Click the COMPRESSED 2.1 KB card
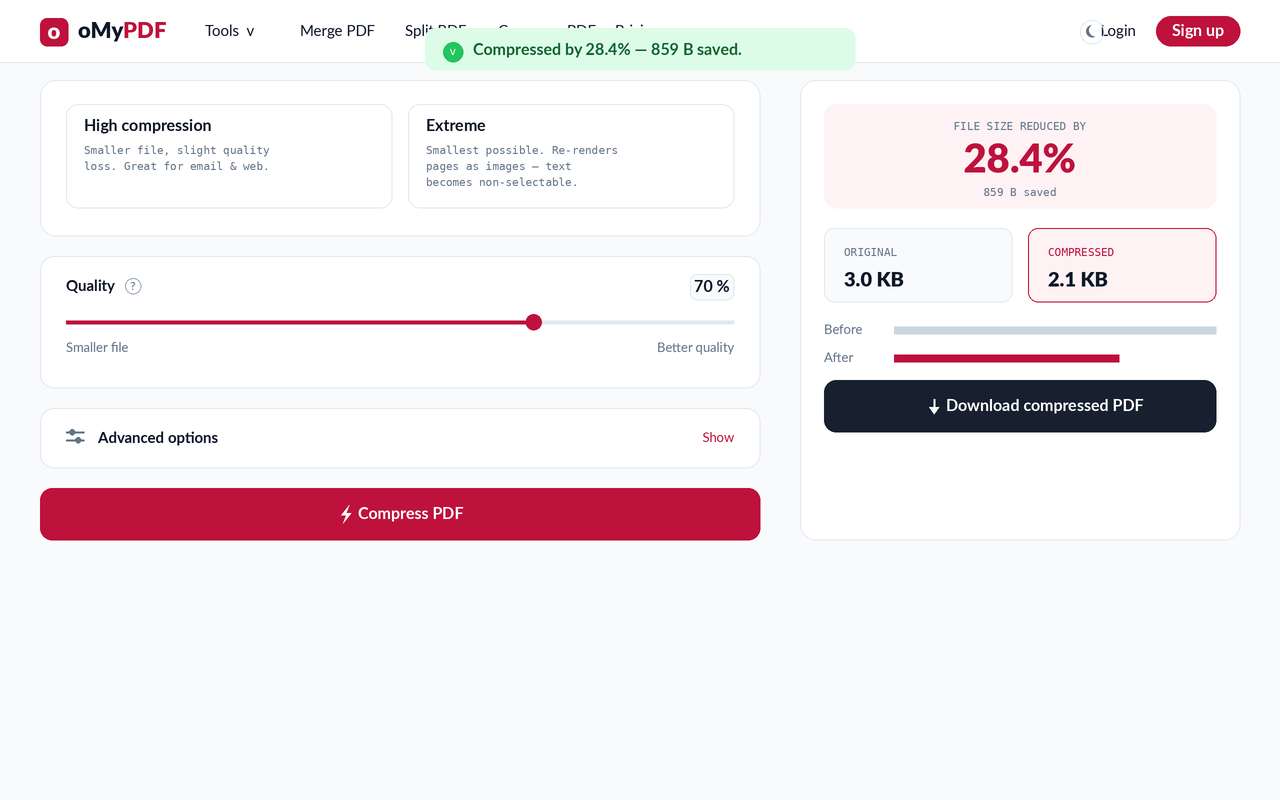 (1122, 265)
